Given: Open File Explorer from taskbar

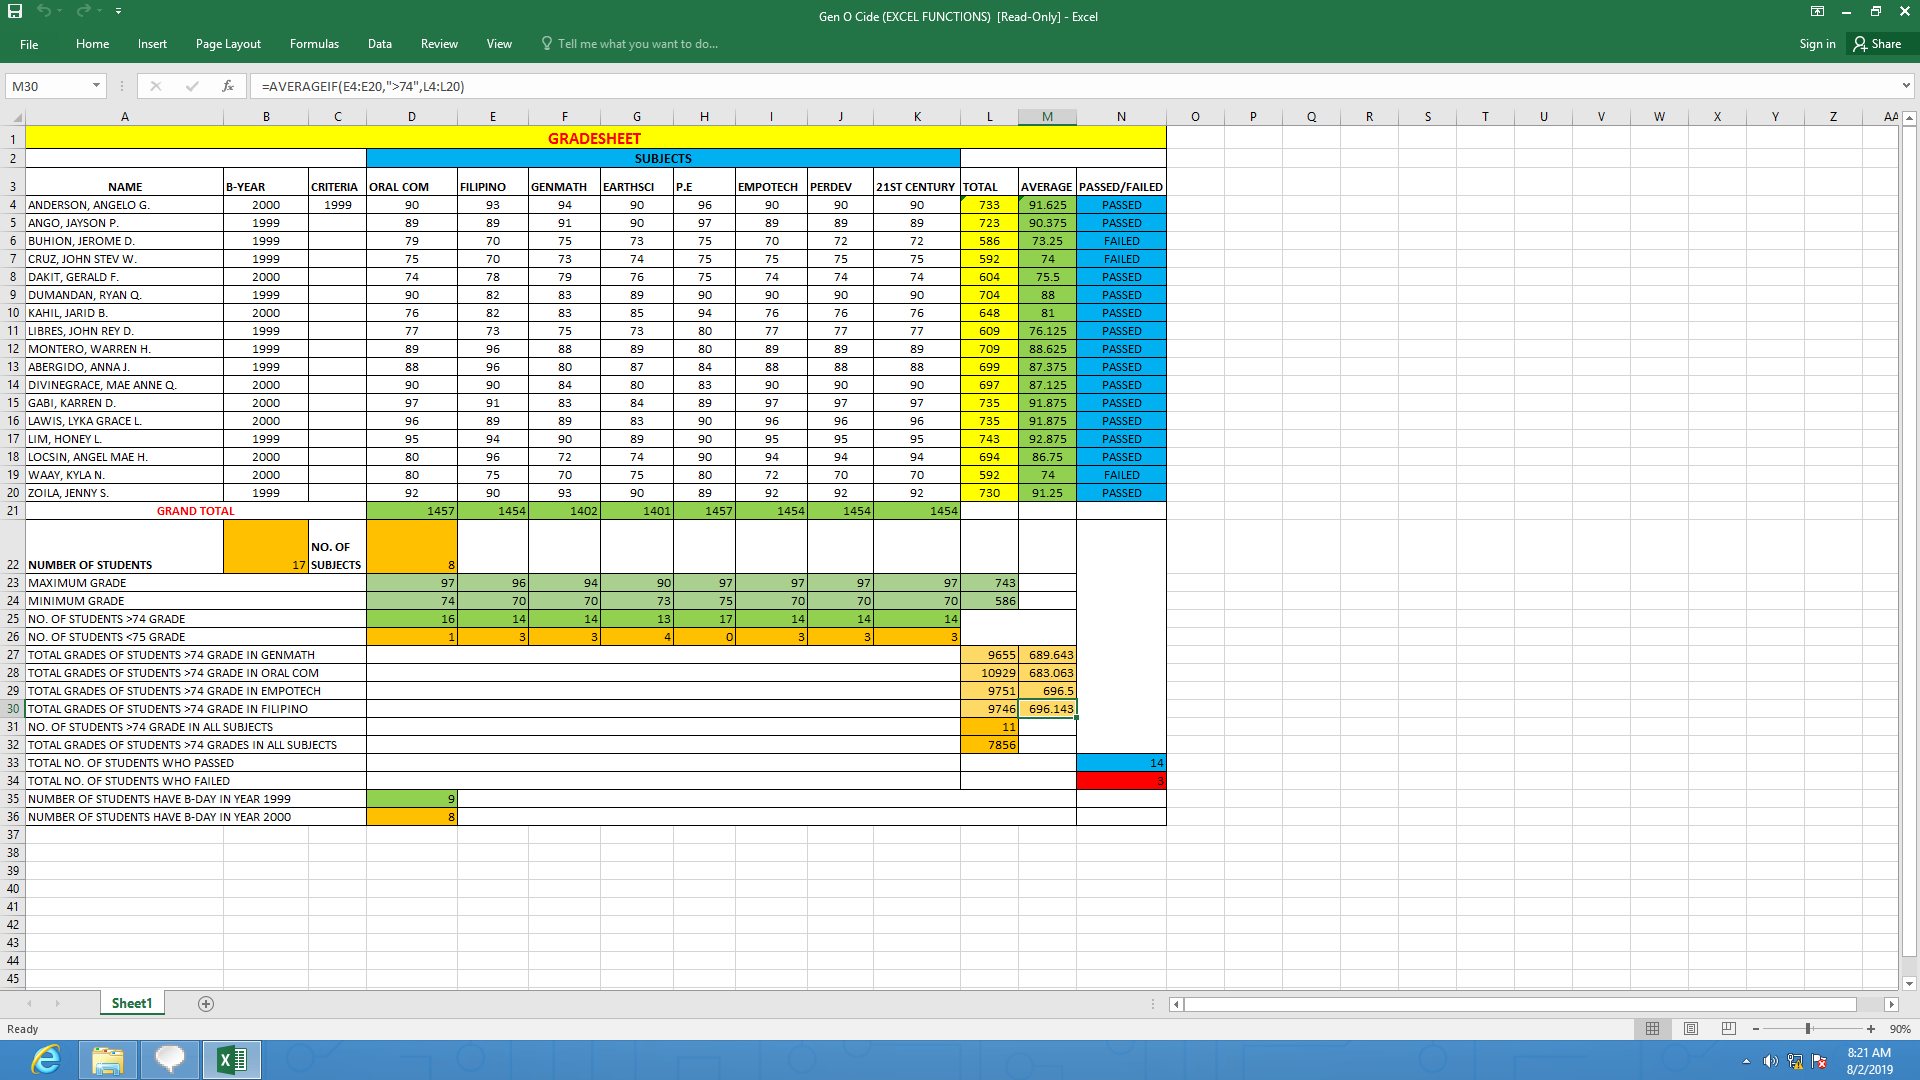Looking at the screenshot, I should 107,1060.
